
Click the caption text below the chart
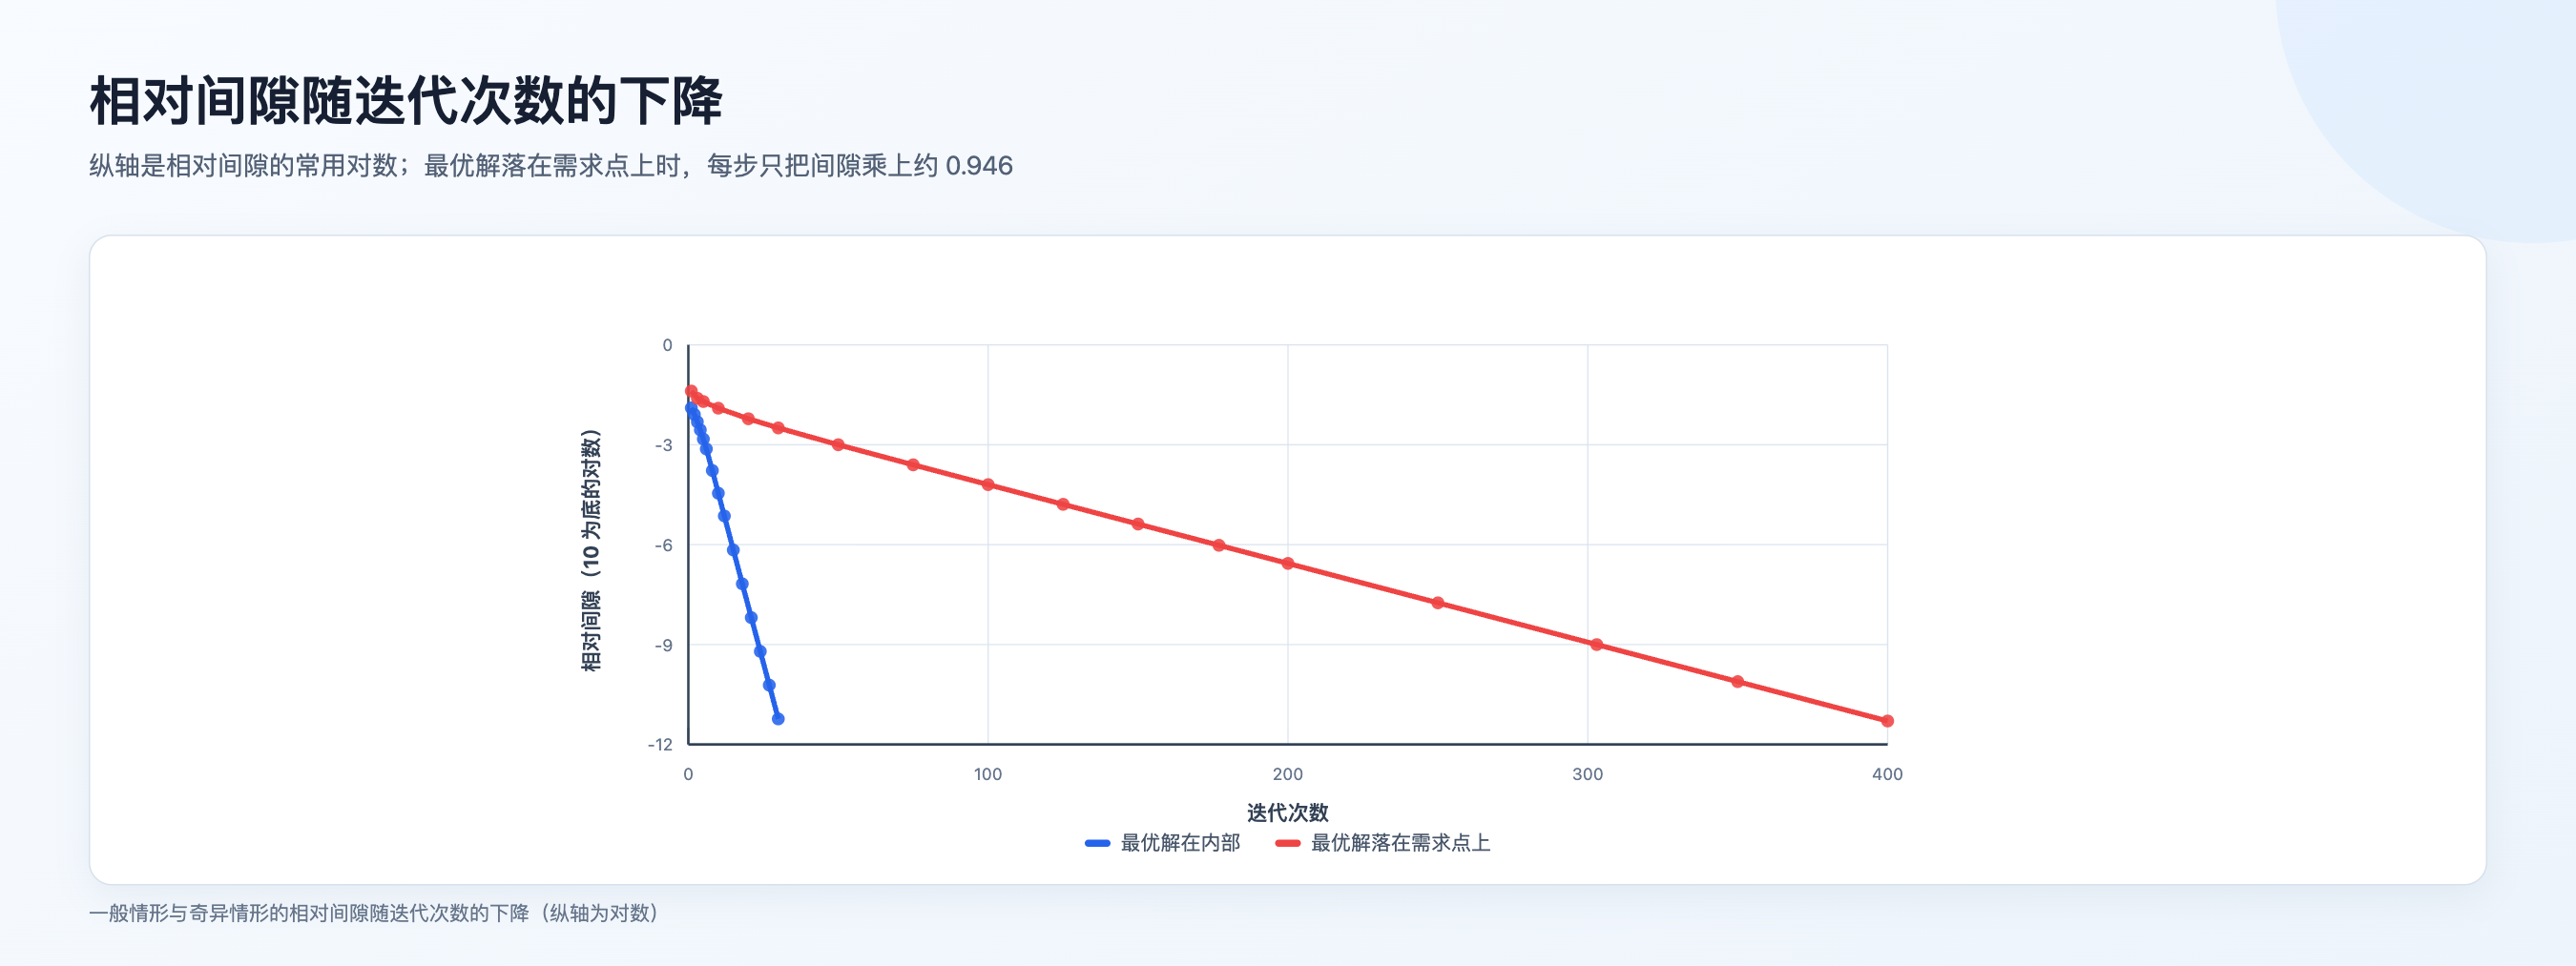click(374, 913)
